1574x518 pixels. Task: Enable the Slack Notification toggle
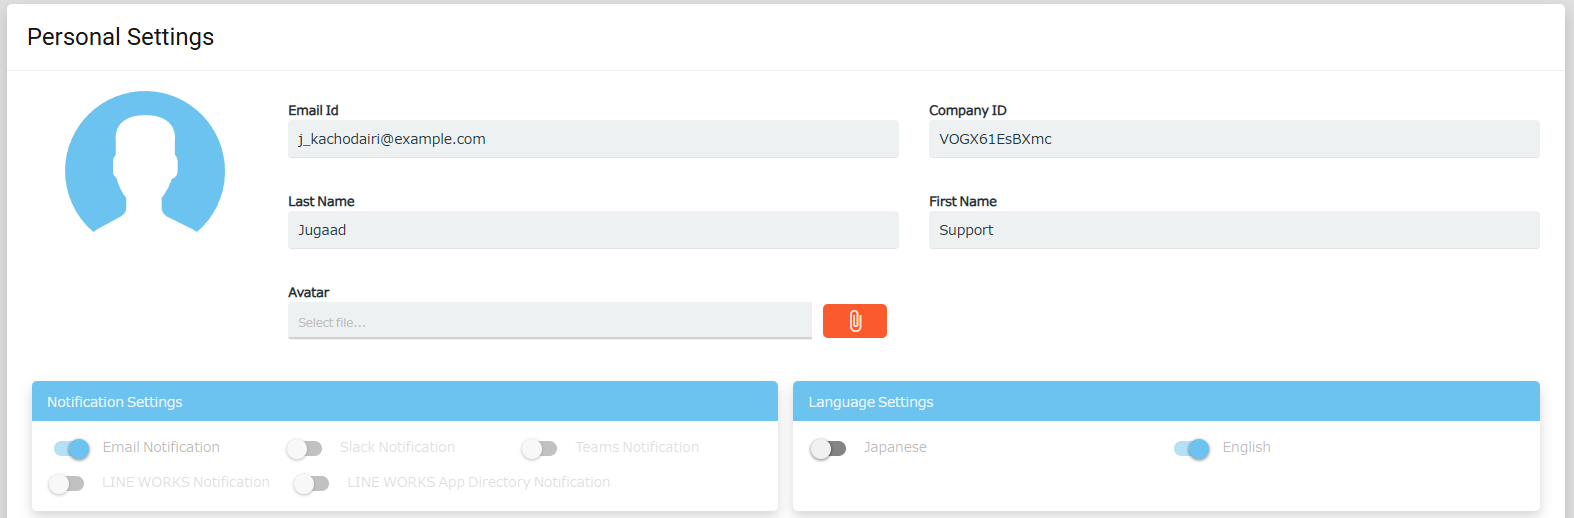click(304, 448)
